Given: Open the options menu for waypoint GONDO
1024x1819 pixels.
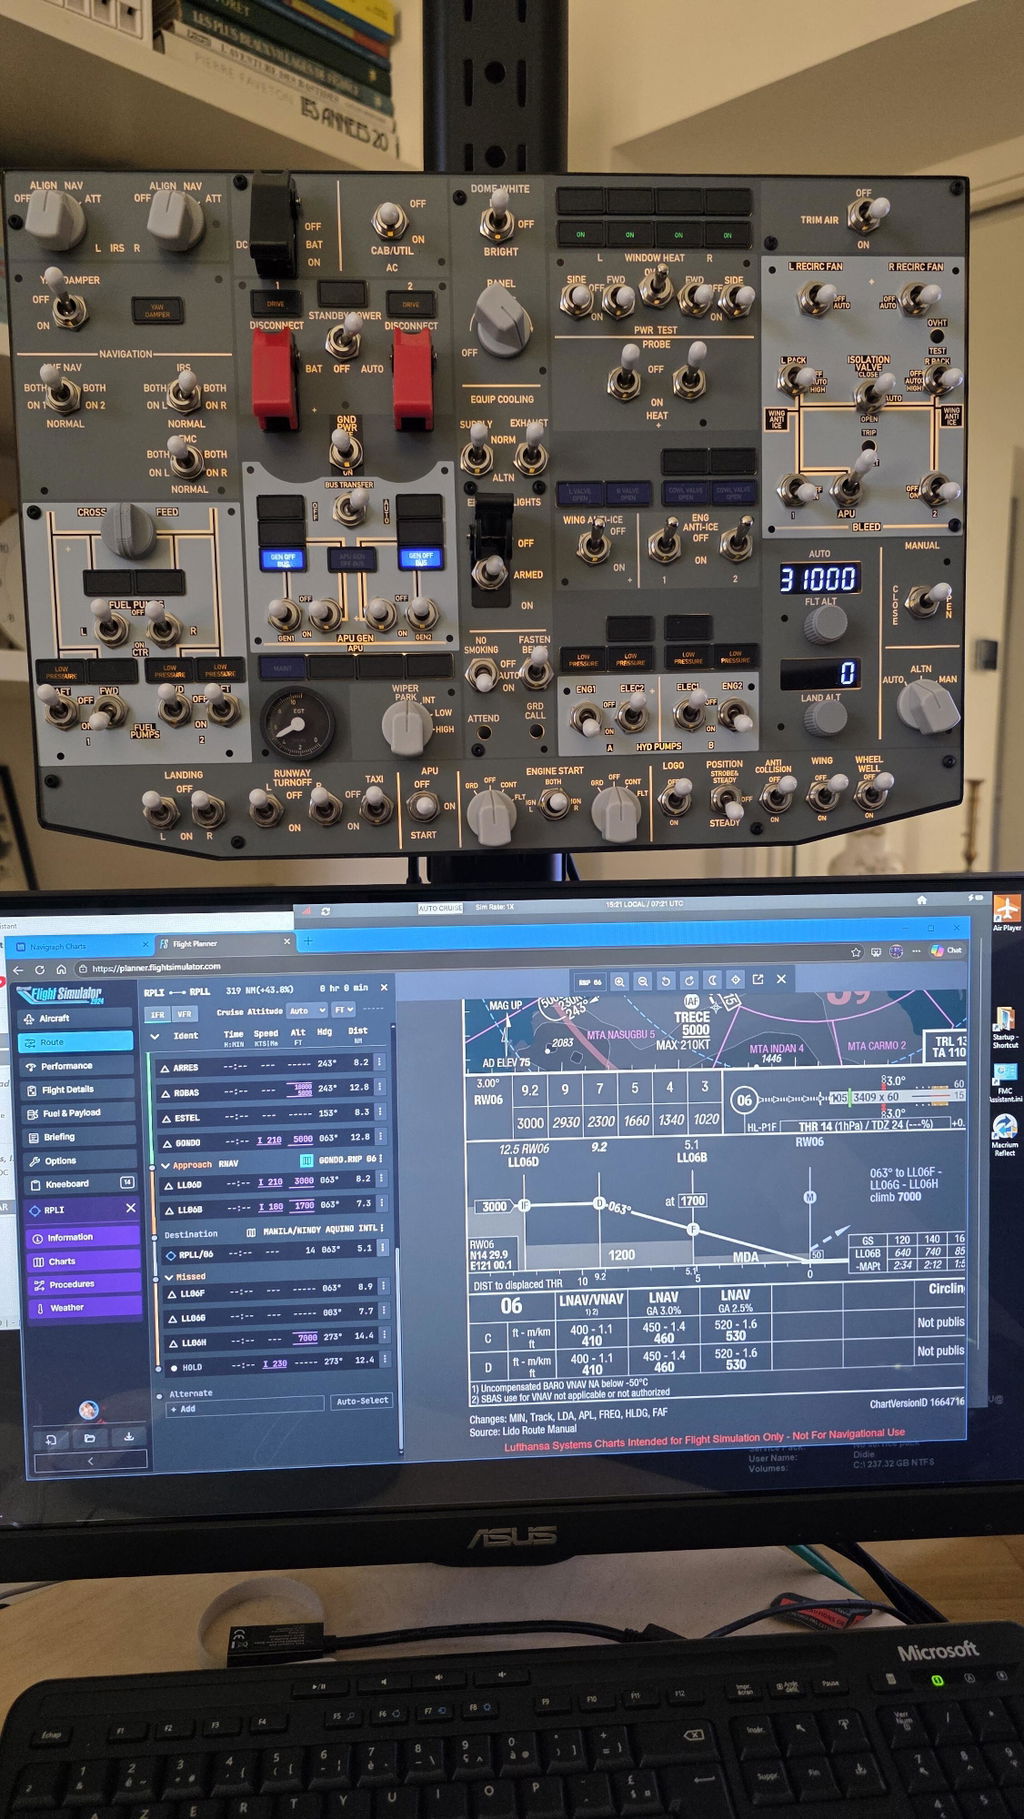Looking at the screenshot, I should [381, 1137].
